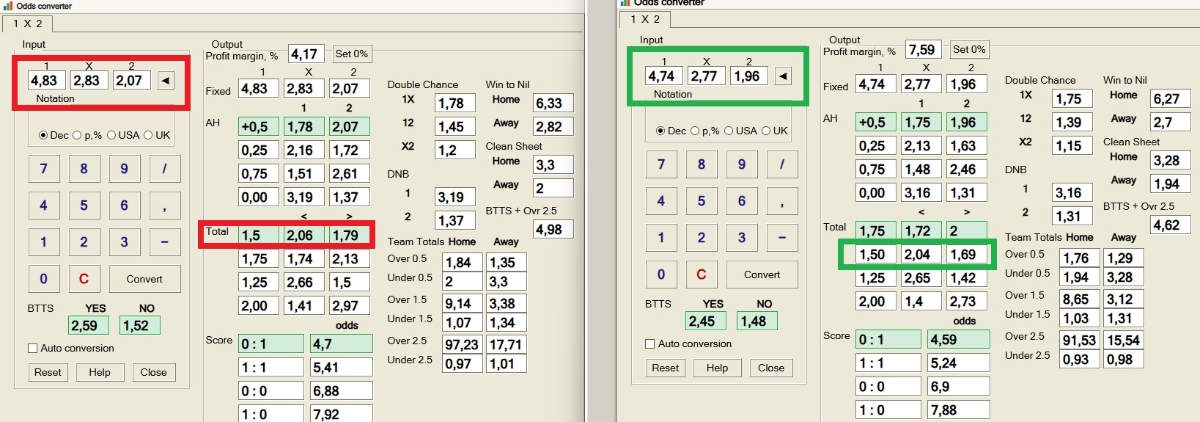This screenshot has height=422, width=1200.
Task: Click Reset button in left window
Action: (x=47, y=372)
